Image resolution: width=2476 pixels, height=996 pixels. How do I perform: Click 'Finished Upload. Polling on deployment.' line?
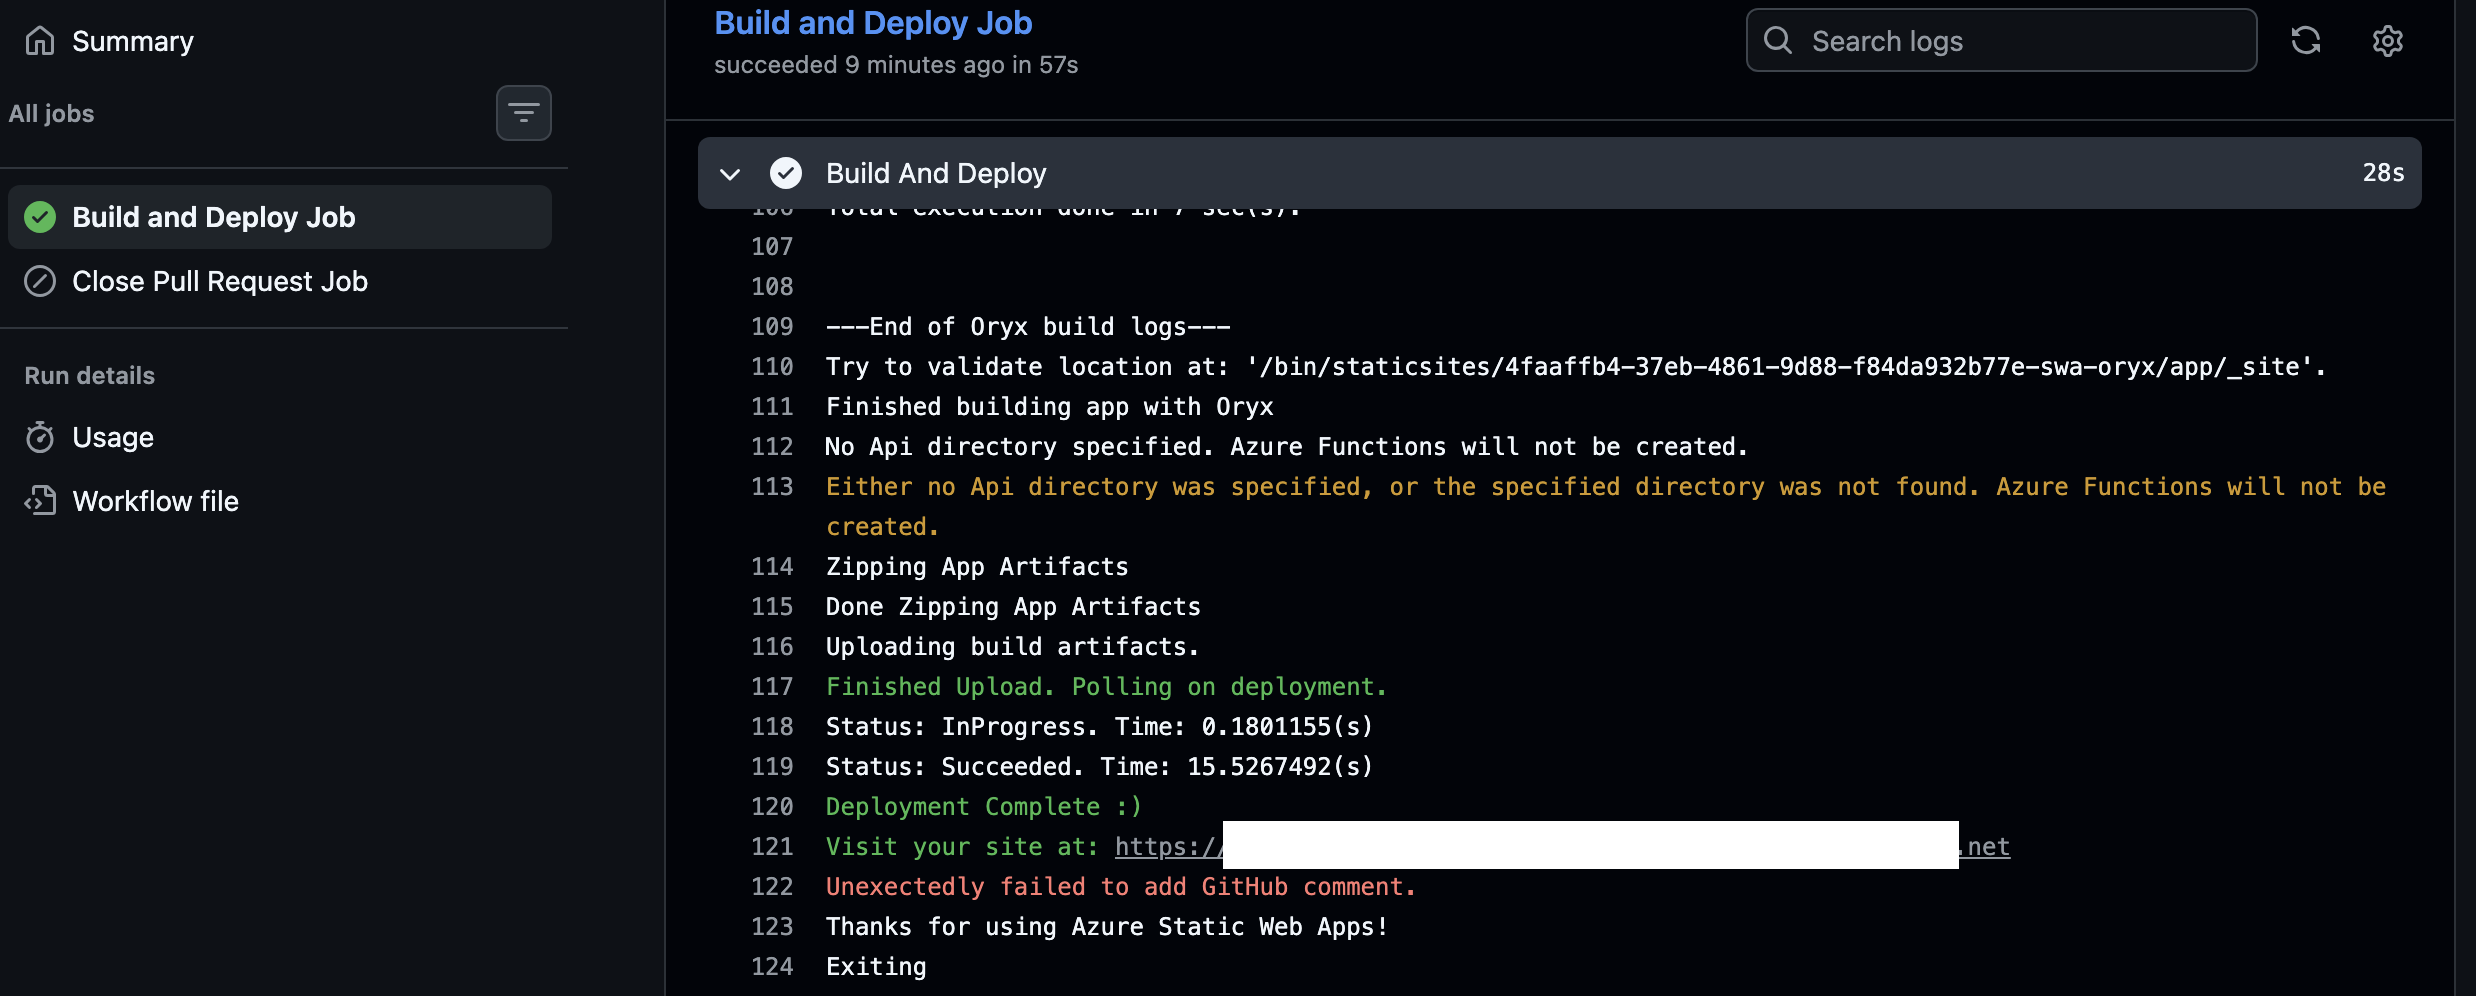coord(1106,687)
